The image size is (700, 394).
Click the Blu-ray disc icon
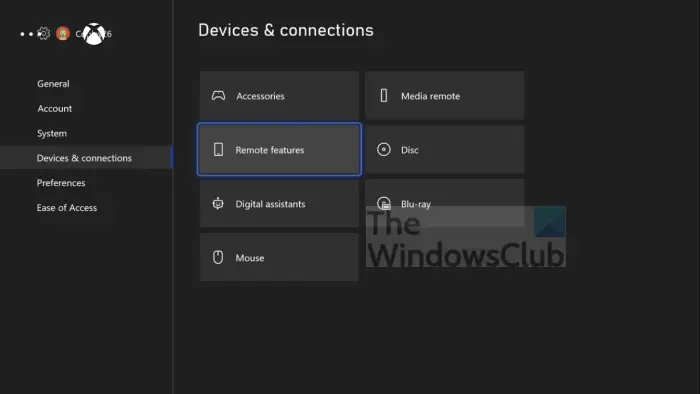click(x=383, y=203)
